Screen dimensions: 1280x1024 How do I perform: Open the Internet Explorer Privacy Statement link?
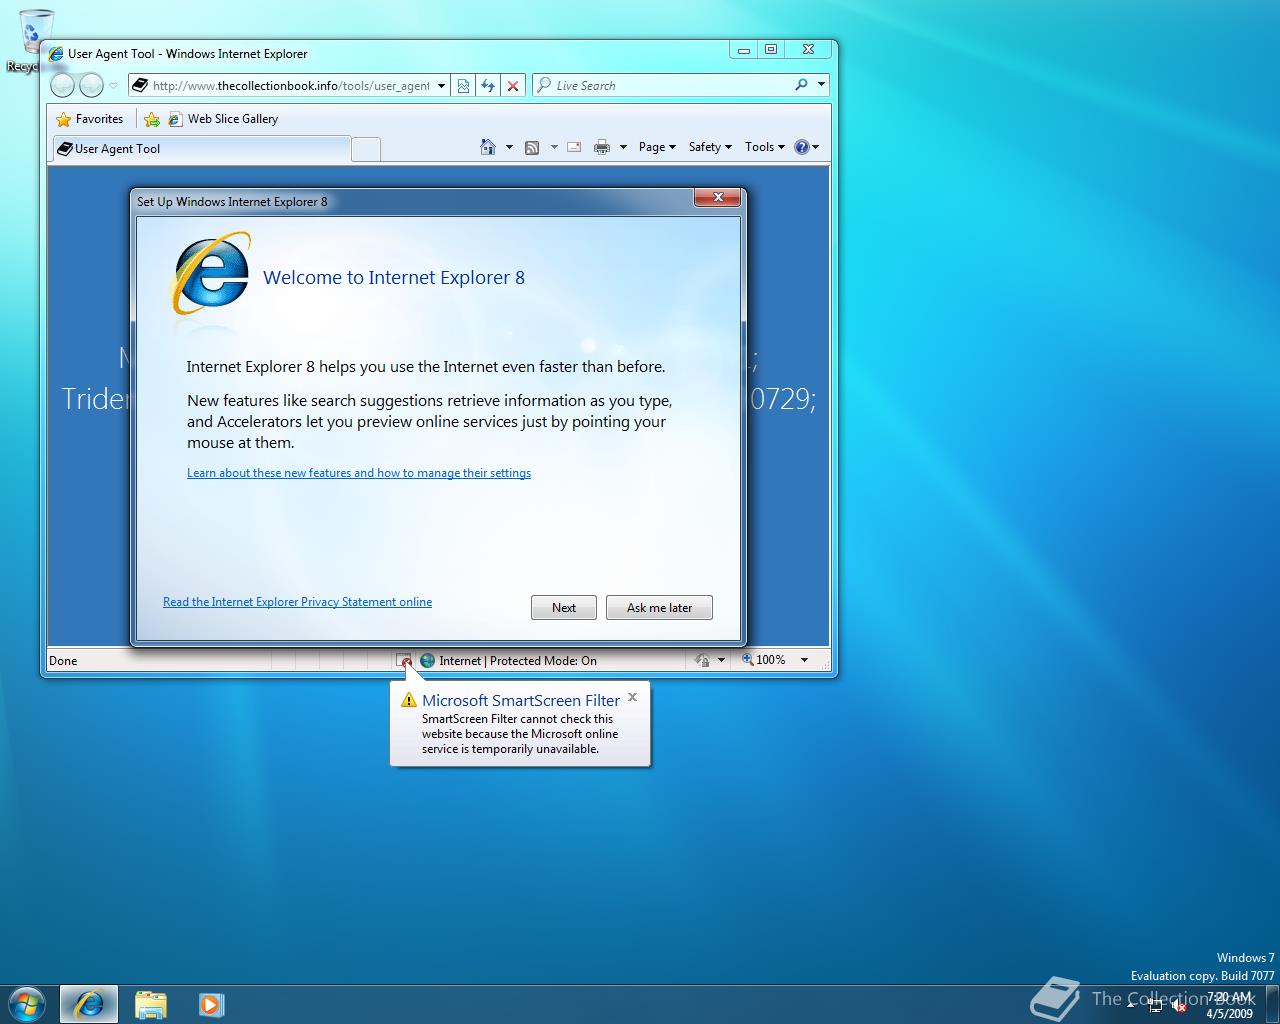coord(298,602)
